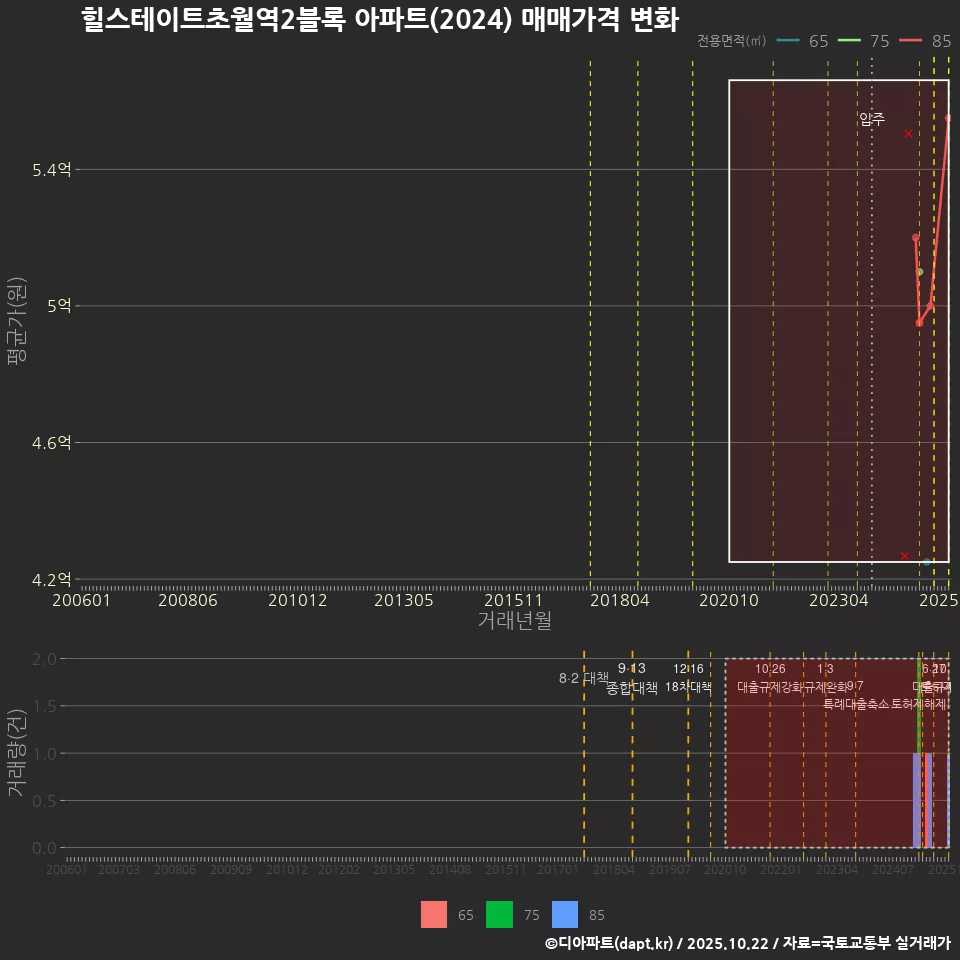The width and height of the screenshot is (960, 960).
Task: Click the red X marker near the chart top
Action: point(907,132)
